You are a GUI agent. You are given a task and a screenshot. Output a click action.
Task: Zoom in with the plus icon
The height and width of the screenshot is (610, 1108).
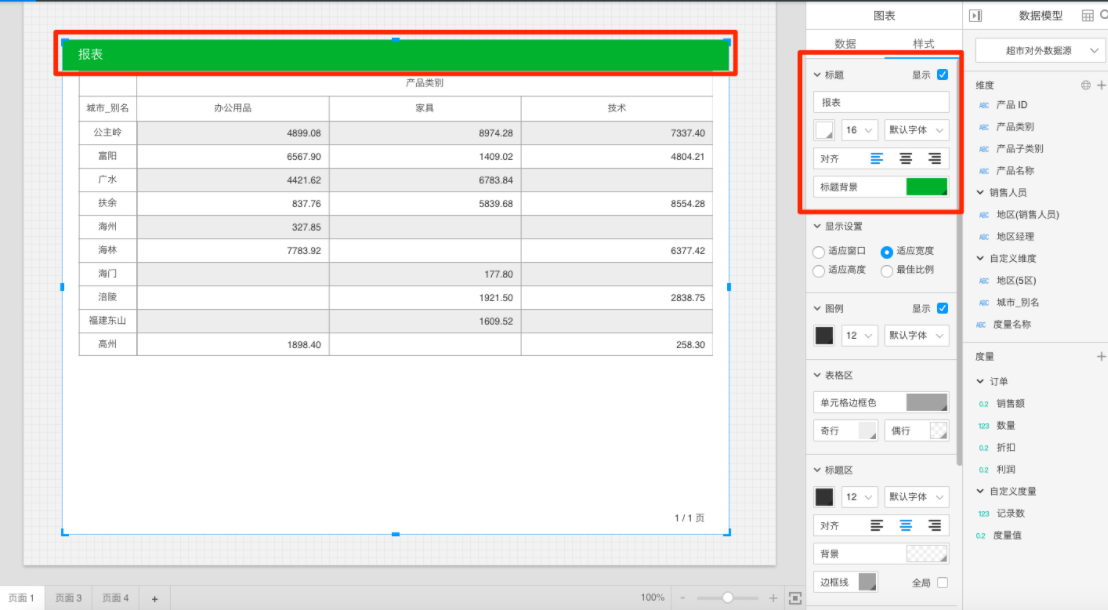click(x=772, y=599)
